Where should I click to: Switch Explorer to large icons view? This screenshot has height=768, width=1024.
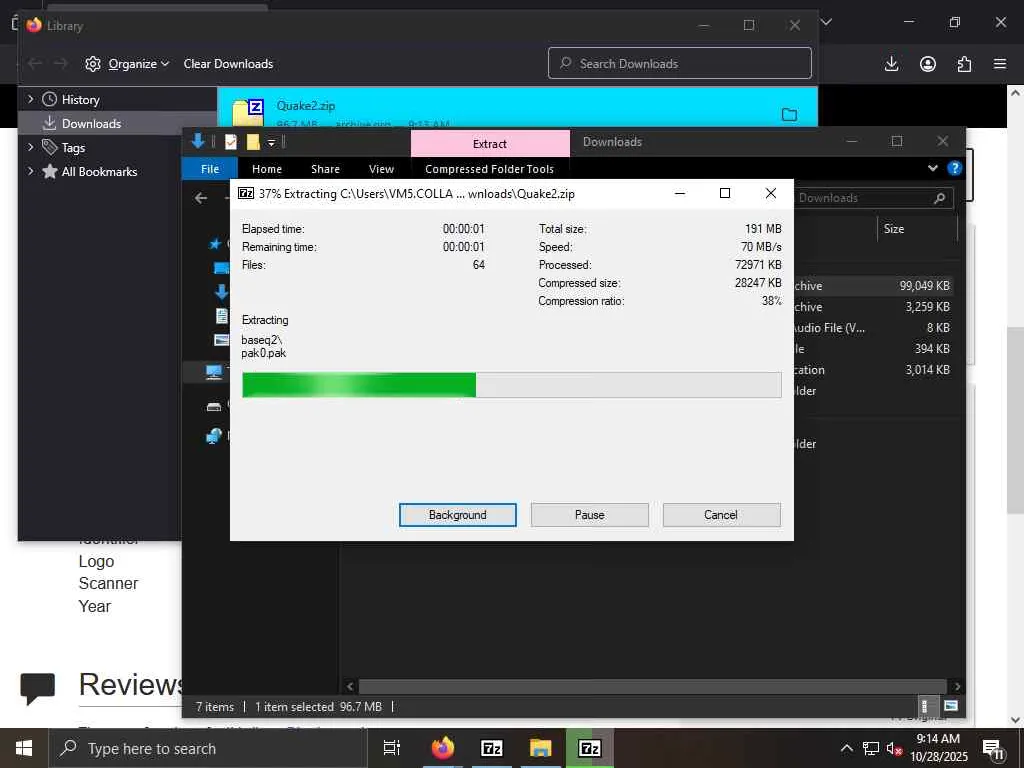tap(951, 706)
